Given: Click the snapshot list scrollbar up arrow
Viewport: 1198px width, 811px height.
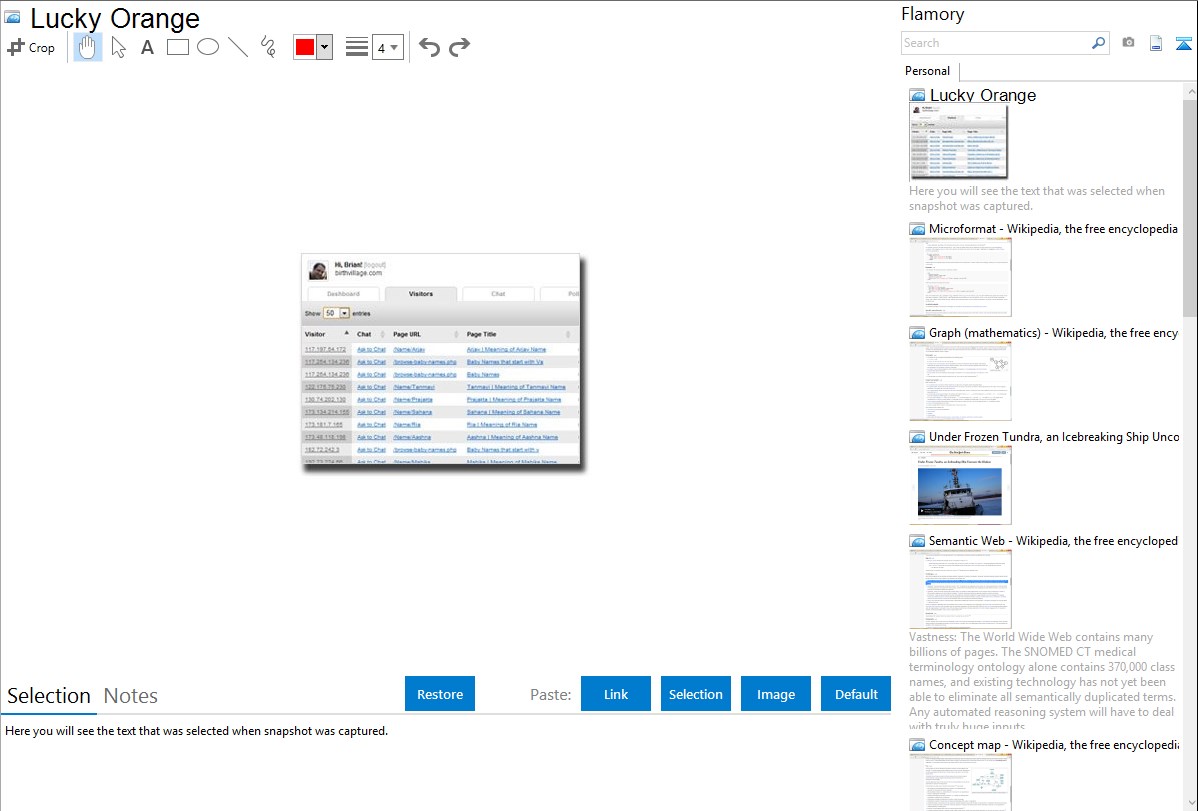Looking at the screenshot, I should (1190, 92).
